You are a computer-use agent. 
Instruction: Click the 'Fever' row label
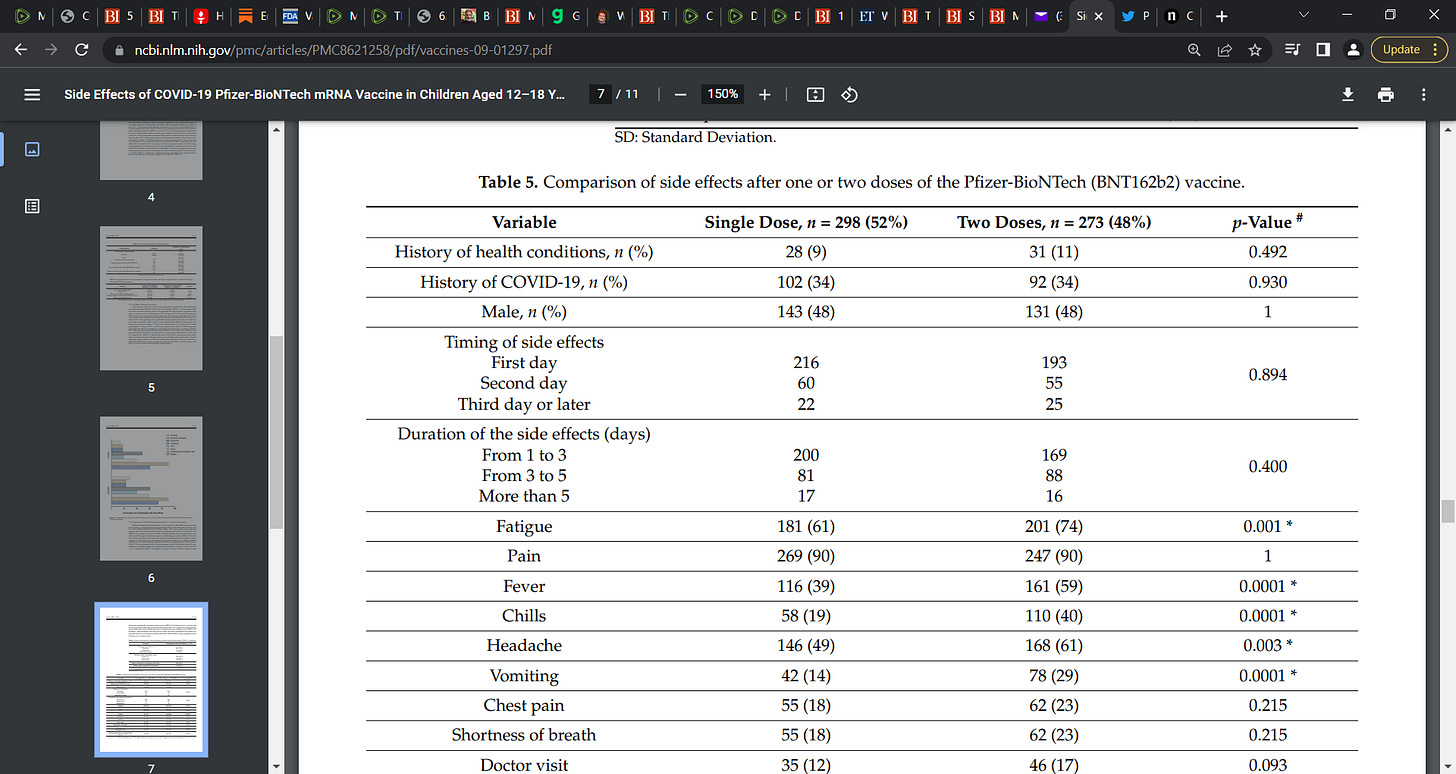(524, 586)
